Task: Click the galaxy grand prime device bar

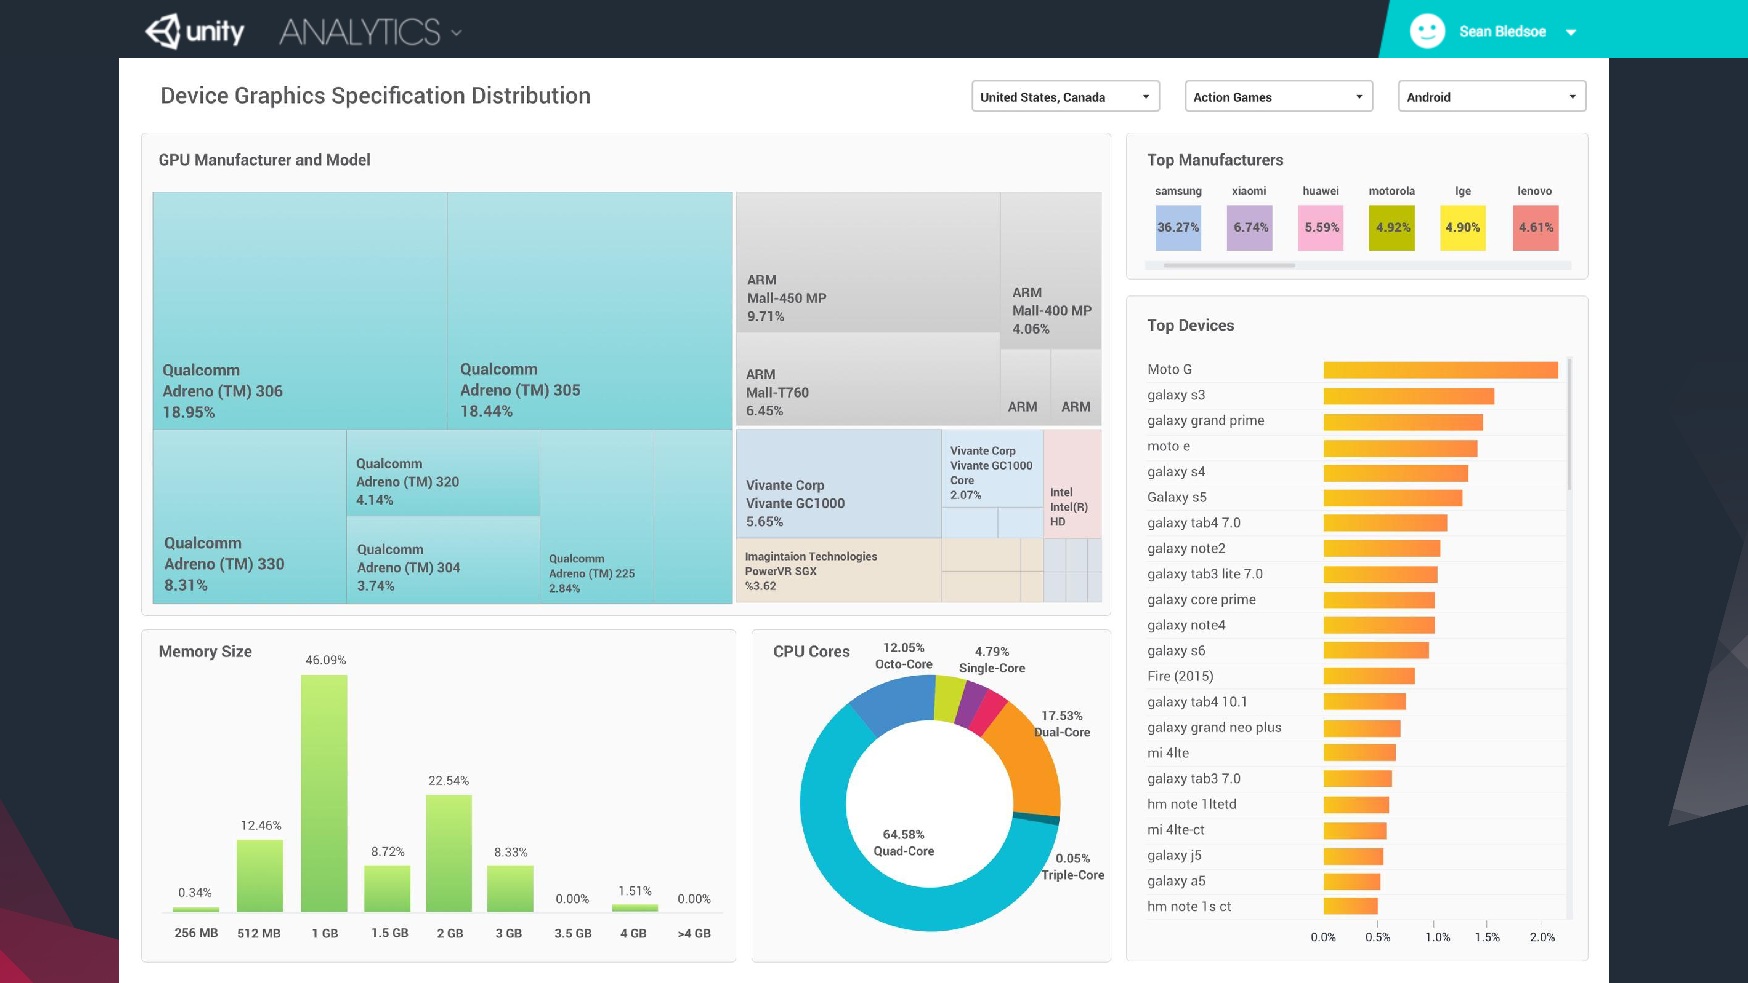Action: pyautogui.click(x=1403, y=422)
